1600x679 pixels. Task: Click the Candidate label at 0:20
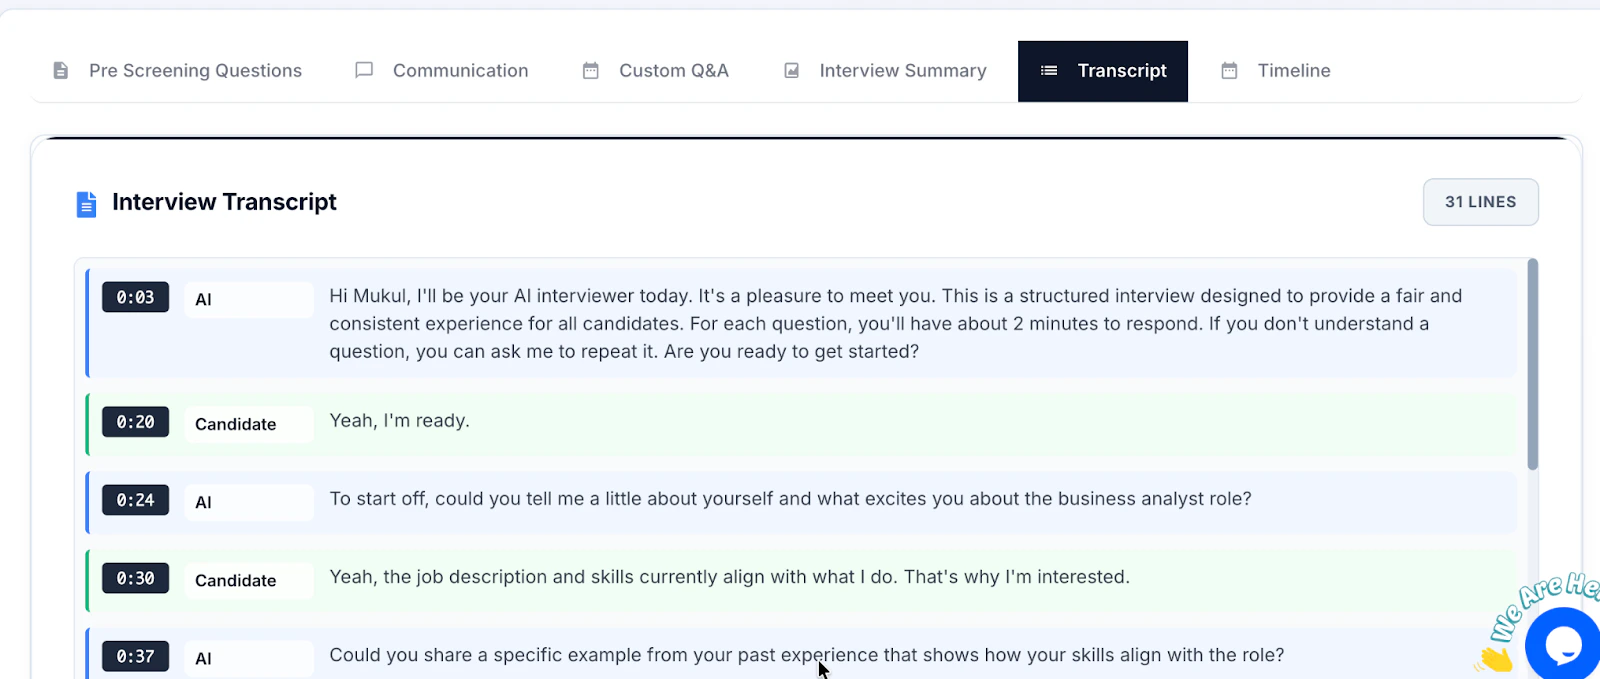pyautogui.click(x=247, y=423)
